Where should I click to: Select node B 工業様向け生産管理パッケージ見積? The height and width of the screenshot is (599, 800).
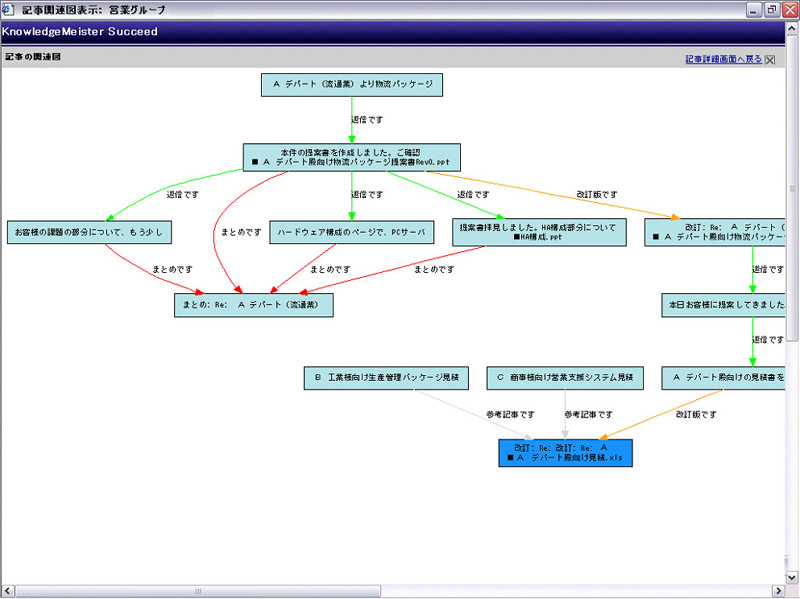click(386, 378)
